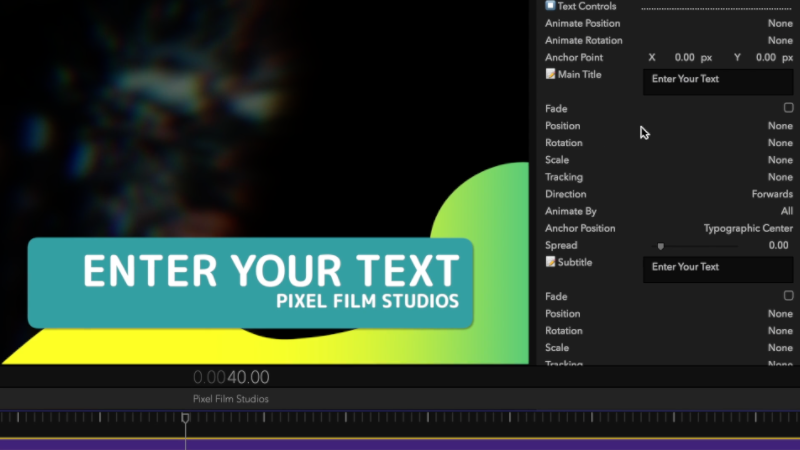The height and width of the screenshot is (450, 800).
Task: Select the ENTER YOUR TEXT title in viewer
Action: (x=271, y=270)
